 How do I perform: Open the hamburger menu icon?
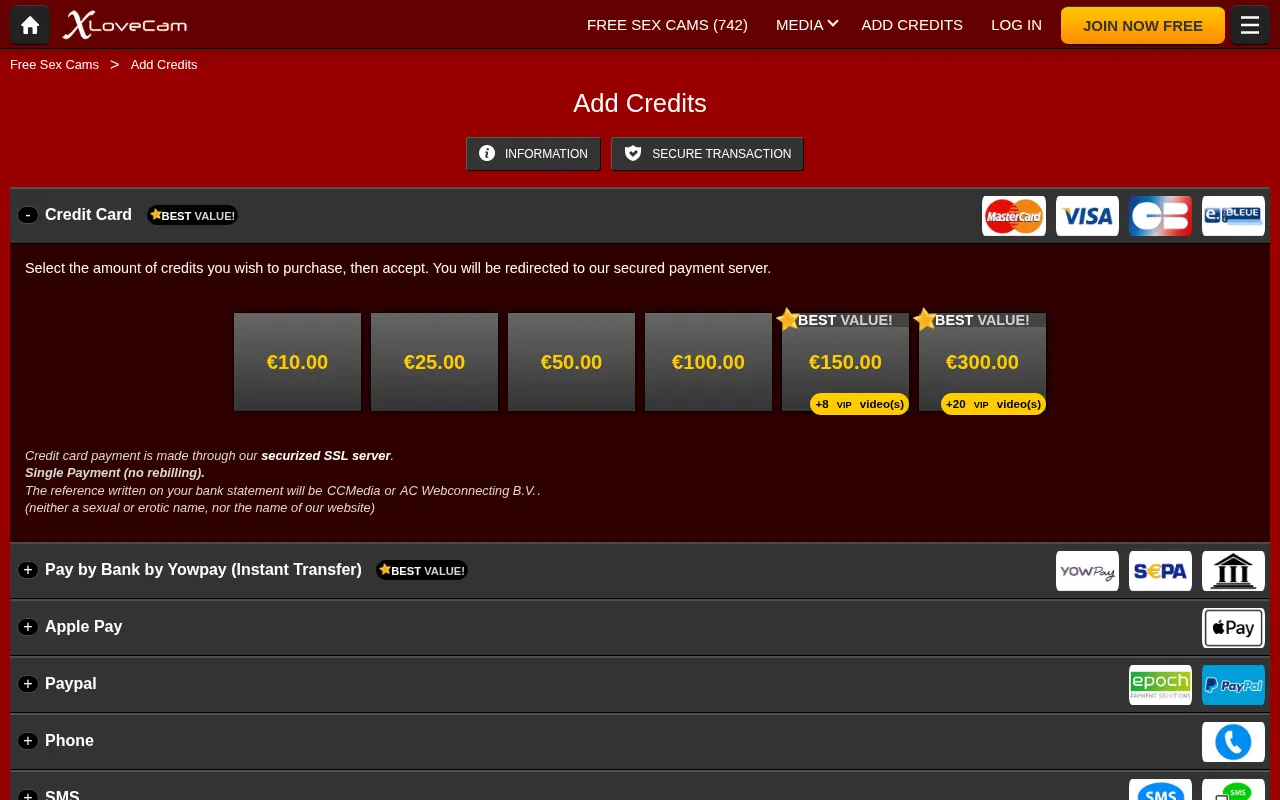tap(1250, 25)
